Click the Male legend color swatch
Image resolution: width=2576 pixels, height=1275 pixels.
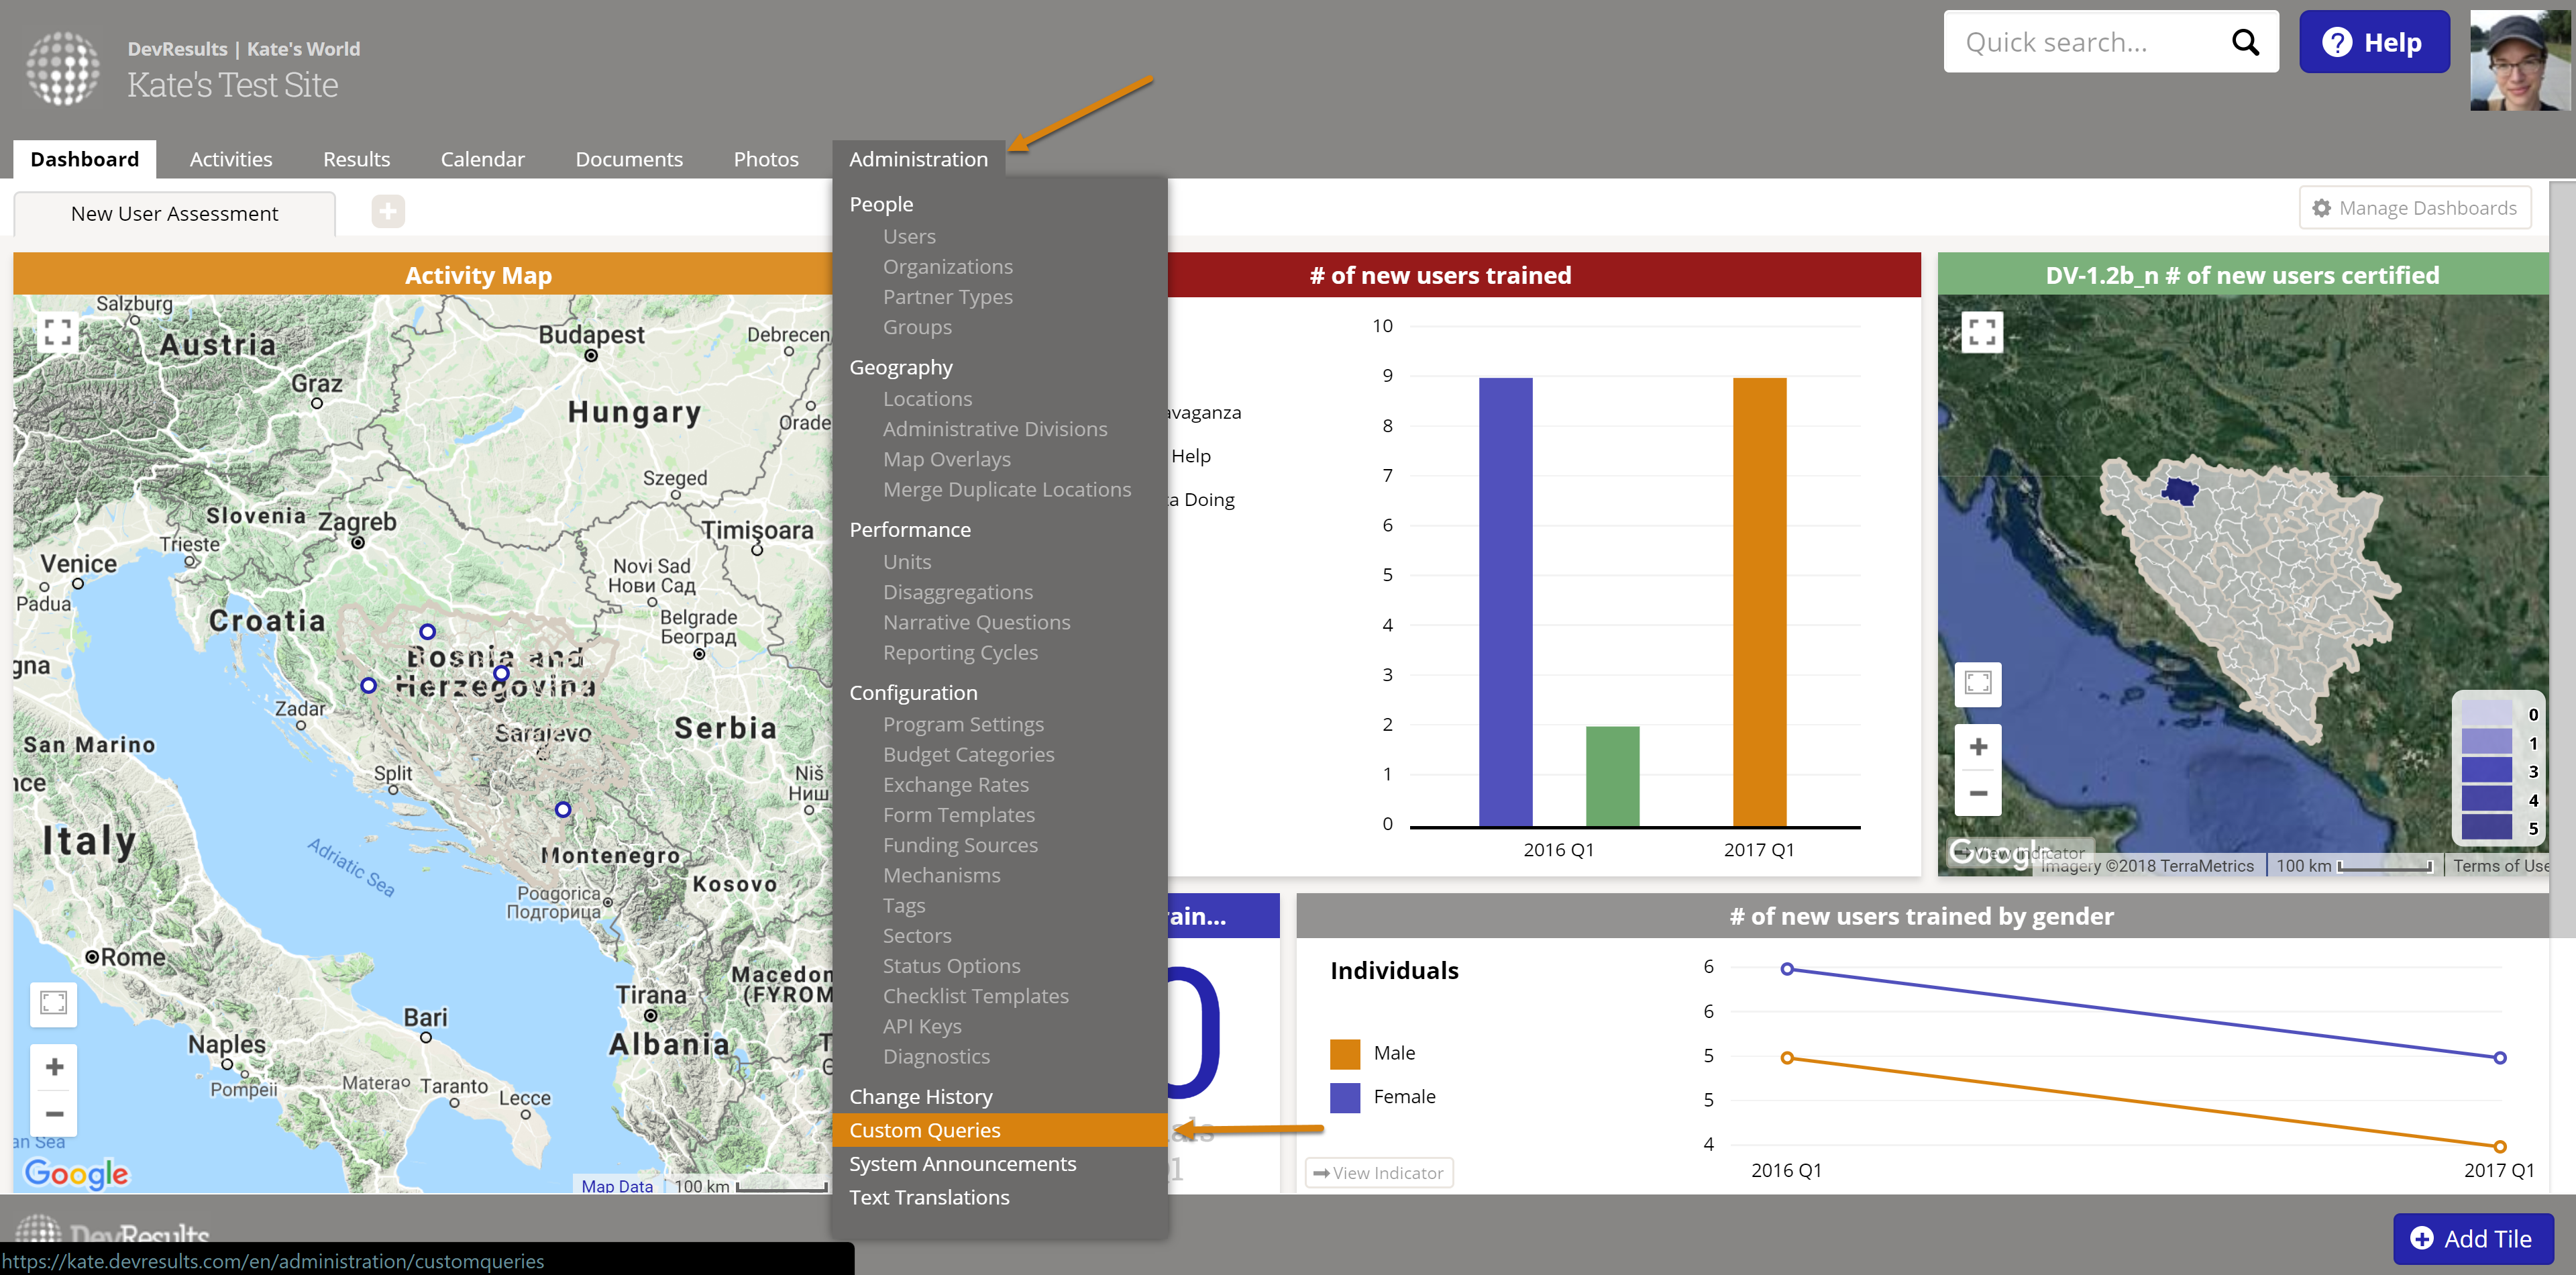pyautogui.click(x=1344, y=1053)
